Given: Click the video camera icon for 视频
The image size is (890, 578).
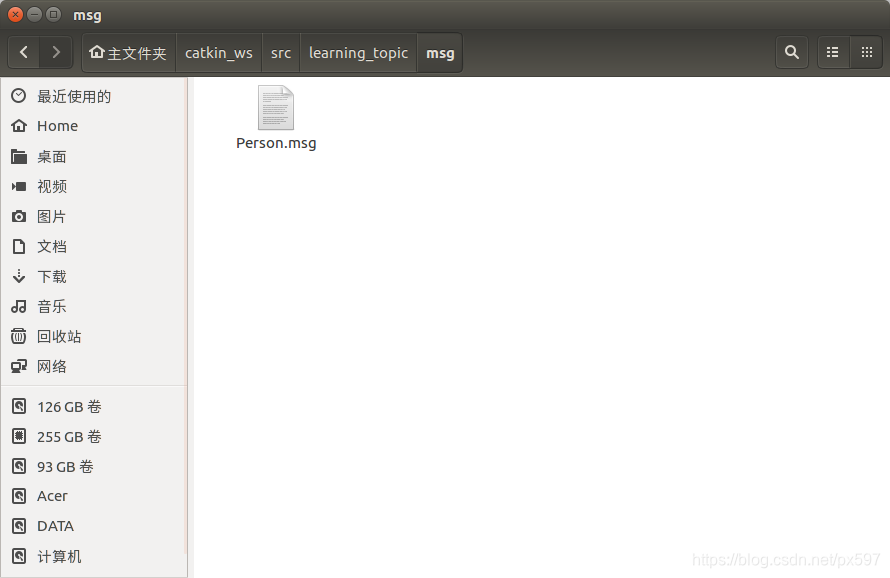Looking at the screenshot, I should click(19, 186).
